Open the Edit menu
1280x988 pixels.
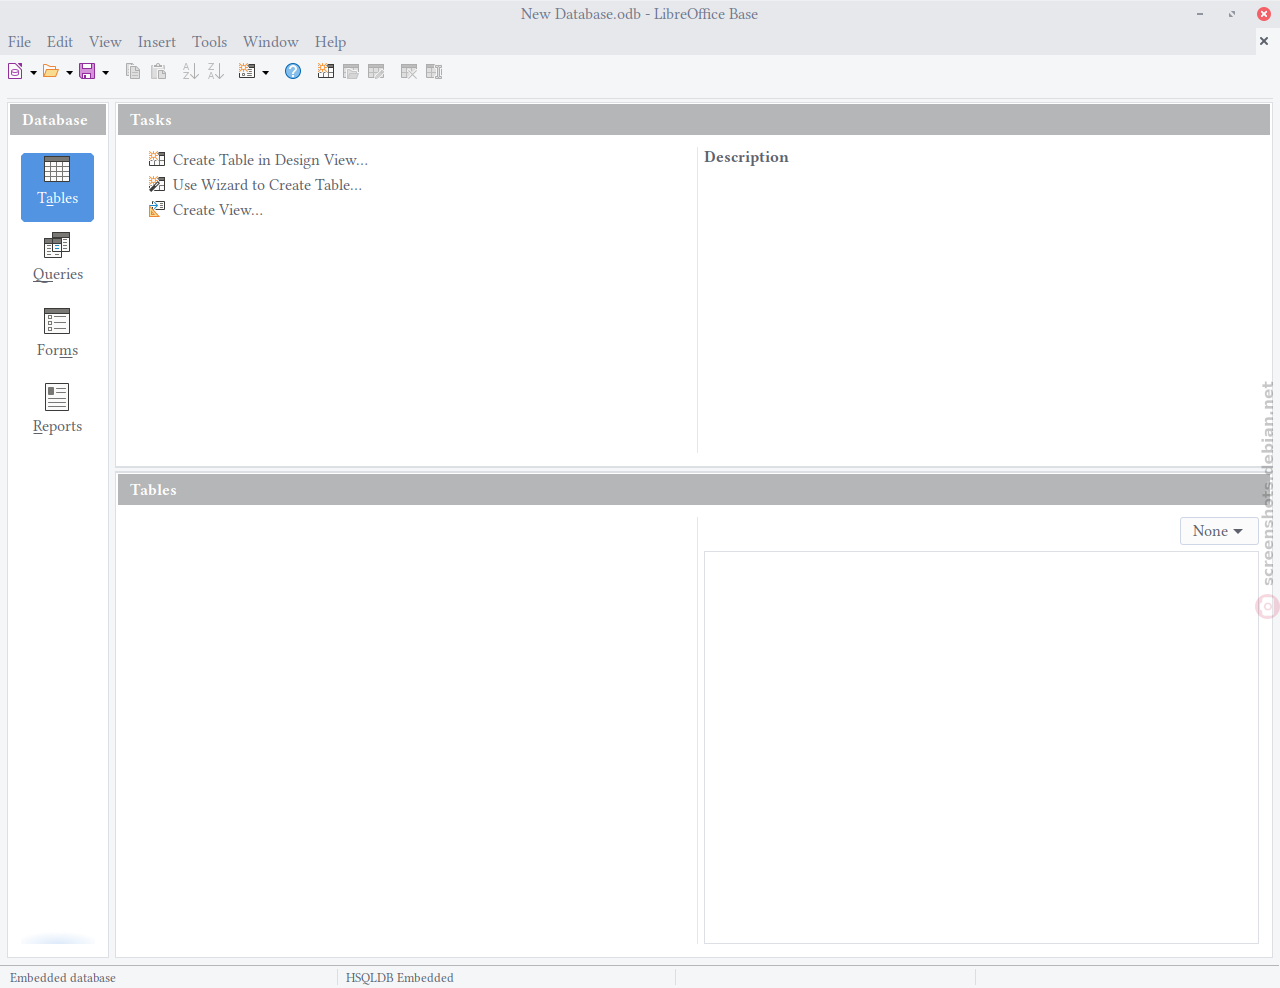(60, 42)
